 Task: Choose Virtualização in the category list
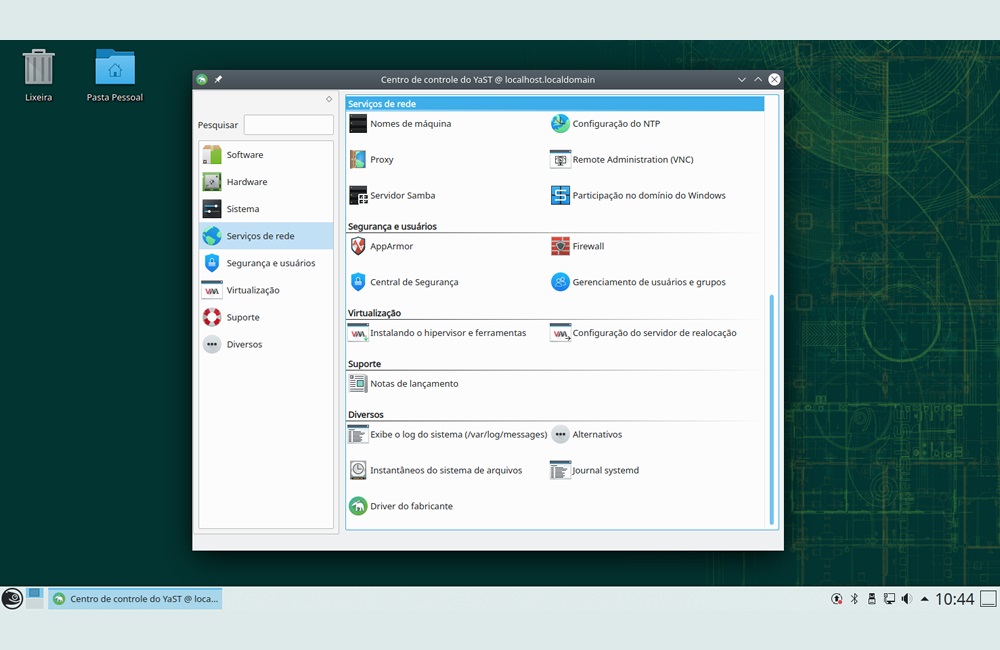pyautogui.click(x=252, y=290)
